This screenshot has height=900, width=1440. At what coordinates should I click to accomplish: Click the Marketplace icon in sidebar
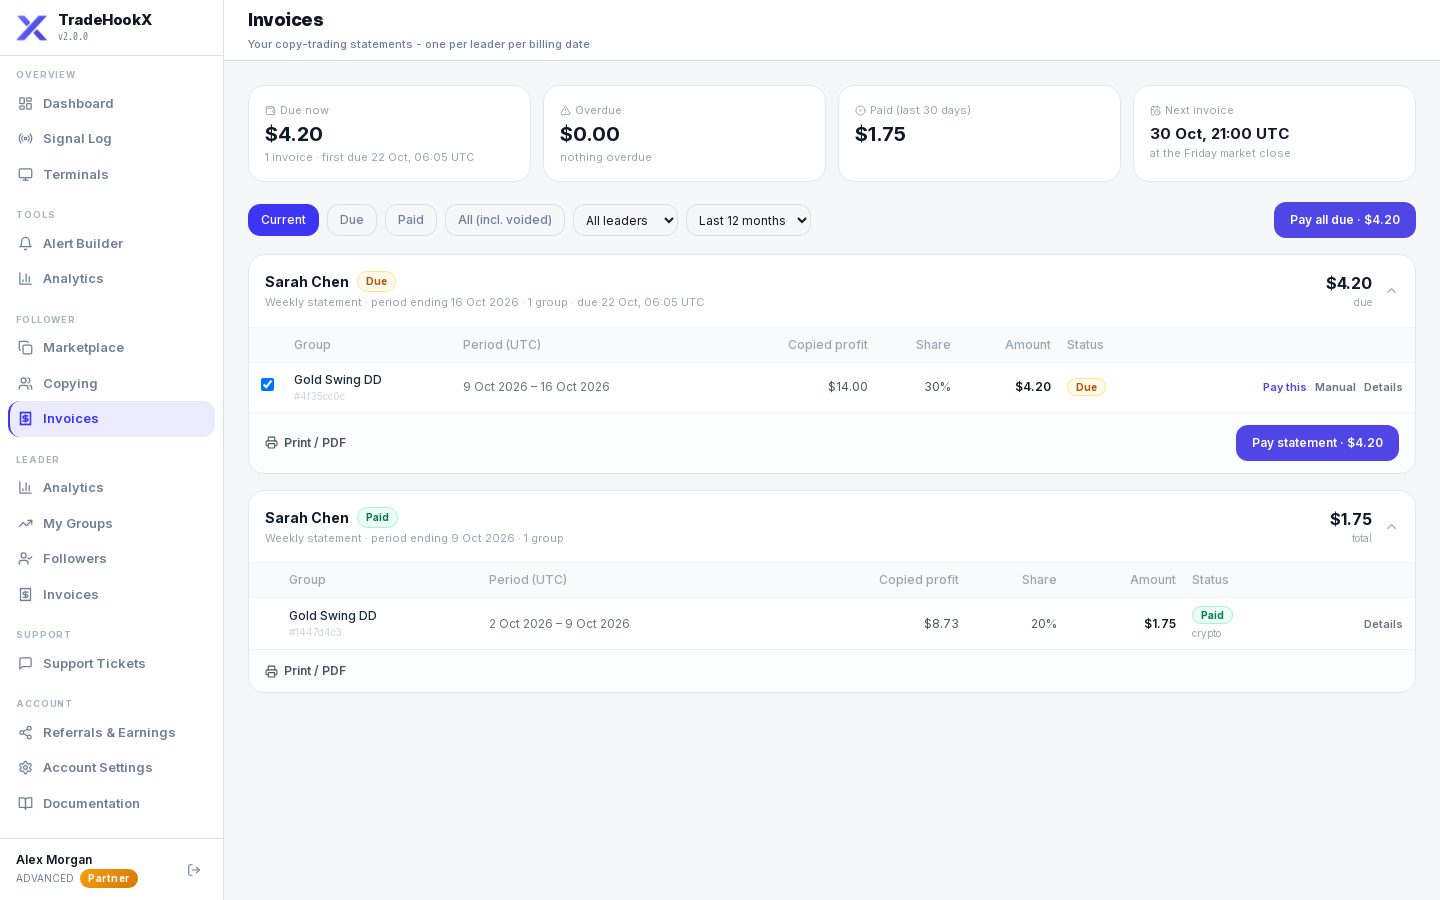[x=26, y=348]
